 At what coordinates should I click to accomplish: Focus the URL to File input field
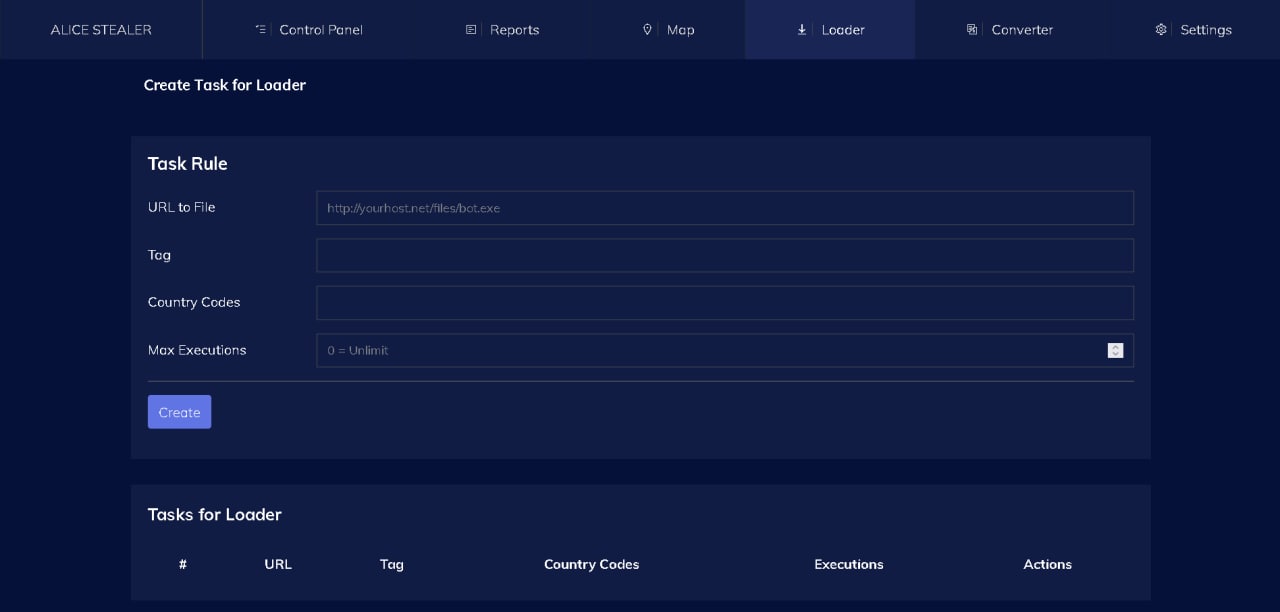coord(725,208)
